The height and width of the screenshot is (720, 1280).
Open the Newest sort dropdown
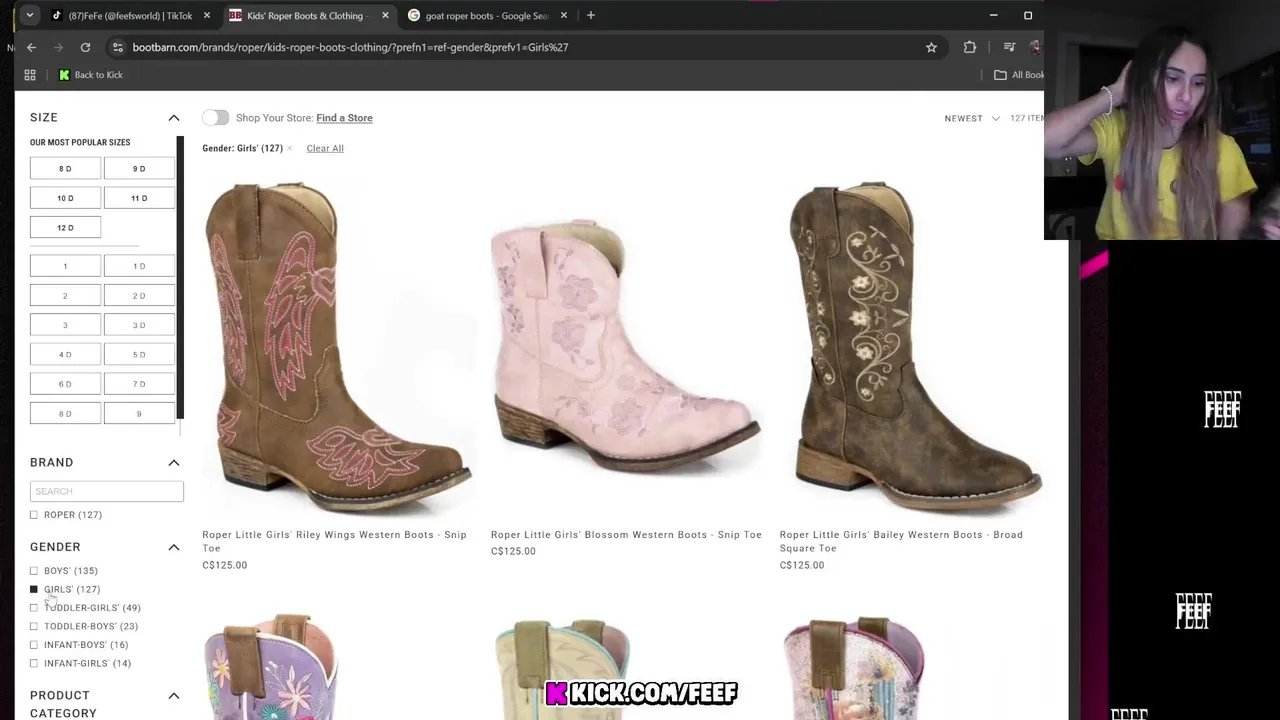(971, 118)
